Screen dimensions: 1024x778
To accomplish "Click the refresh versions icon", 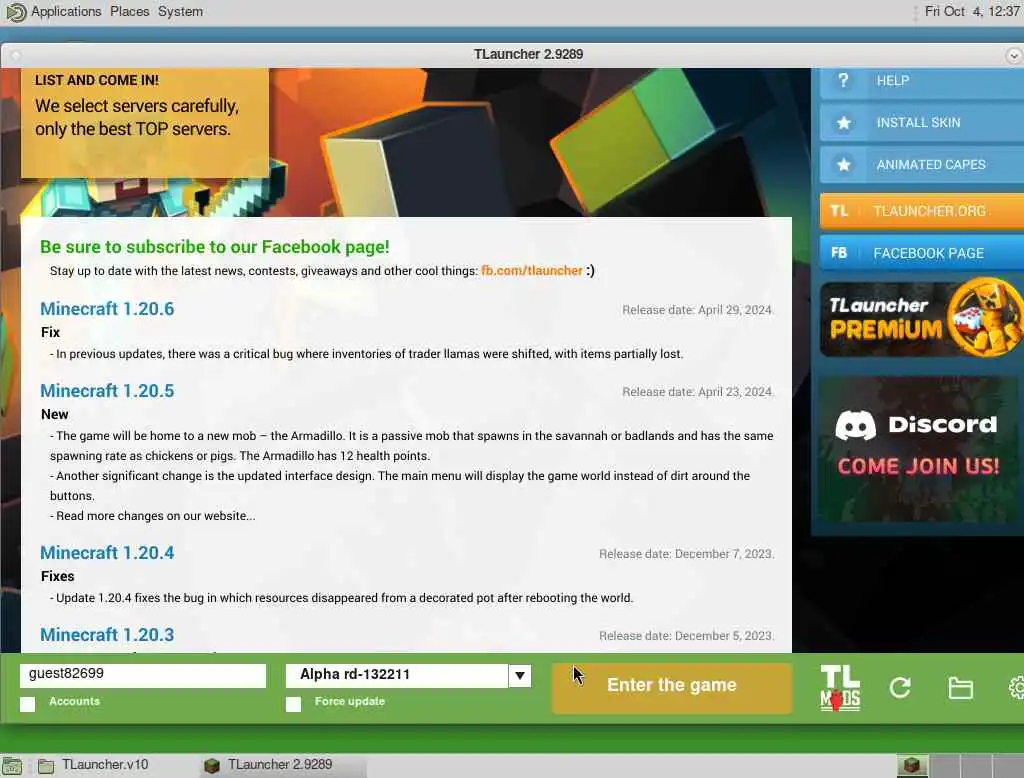I will (900, 687).
